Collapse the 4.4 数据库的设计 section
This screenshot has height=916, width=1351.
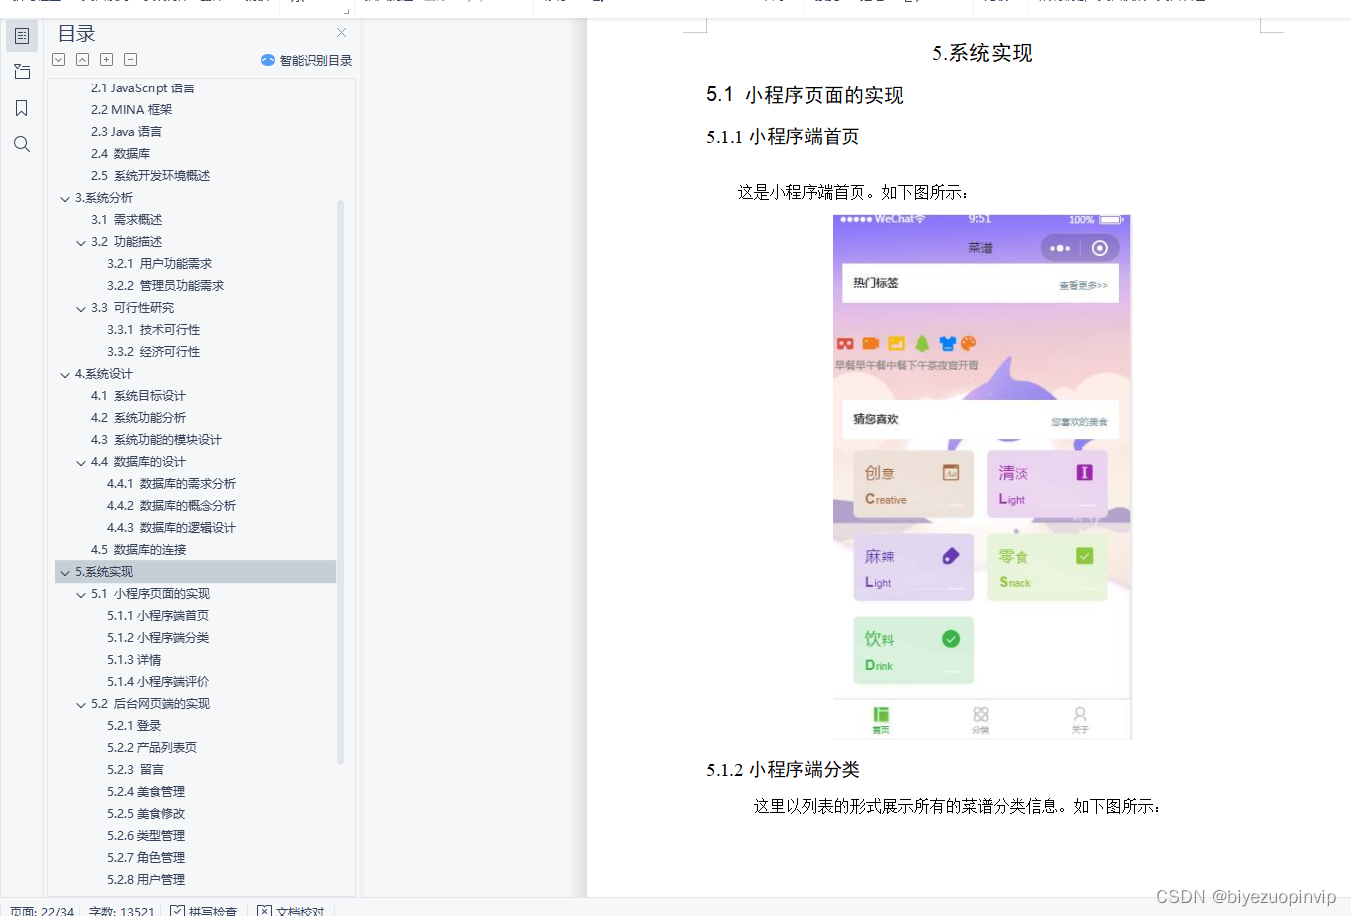(81, 461)
